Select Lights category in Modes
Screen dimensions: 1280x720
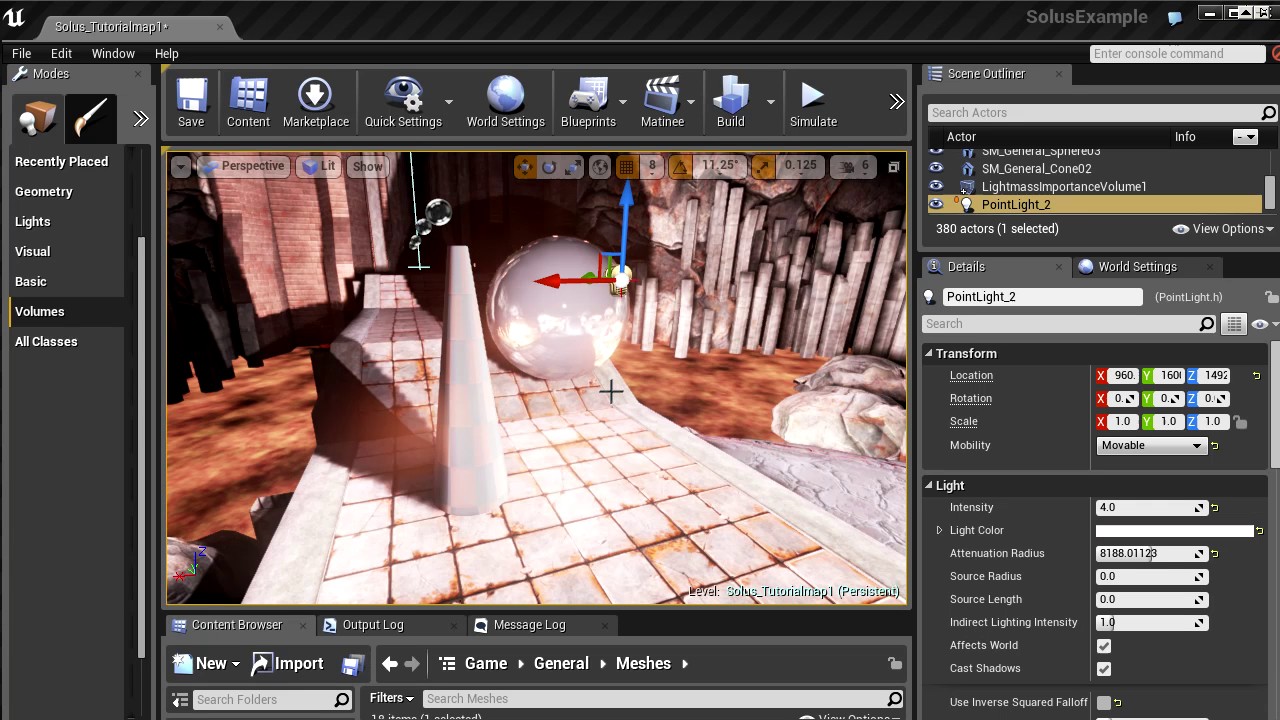coord(33,221)
